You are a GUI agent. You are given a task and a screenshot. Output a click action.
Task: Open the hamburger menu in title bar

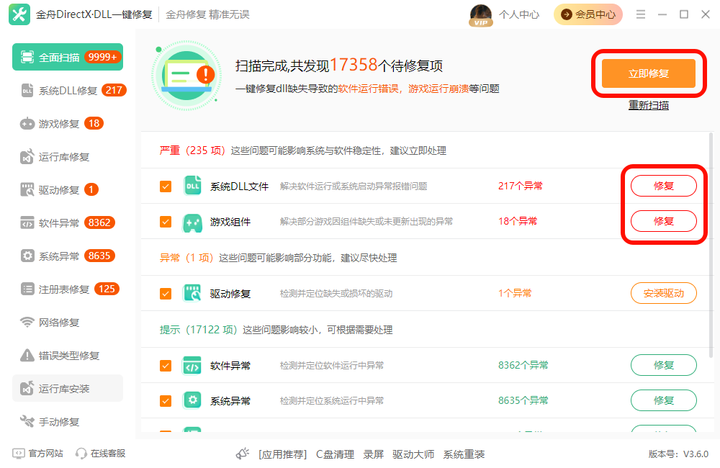click(x=641, y=15)
